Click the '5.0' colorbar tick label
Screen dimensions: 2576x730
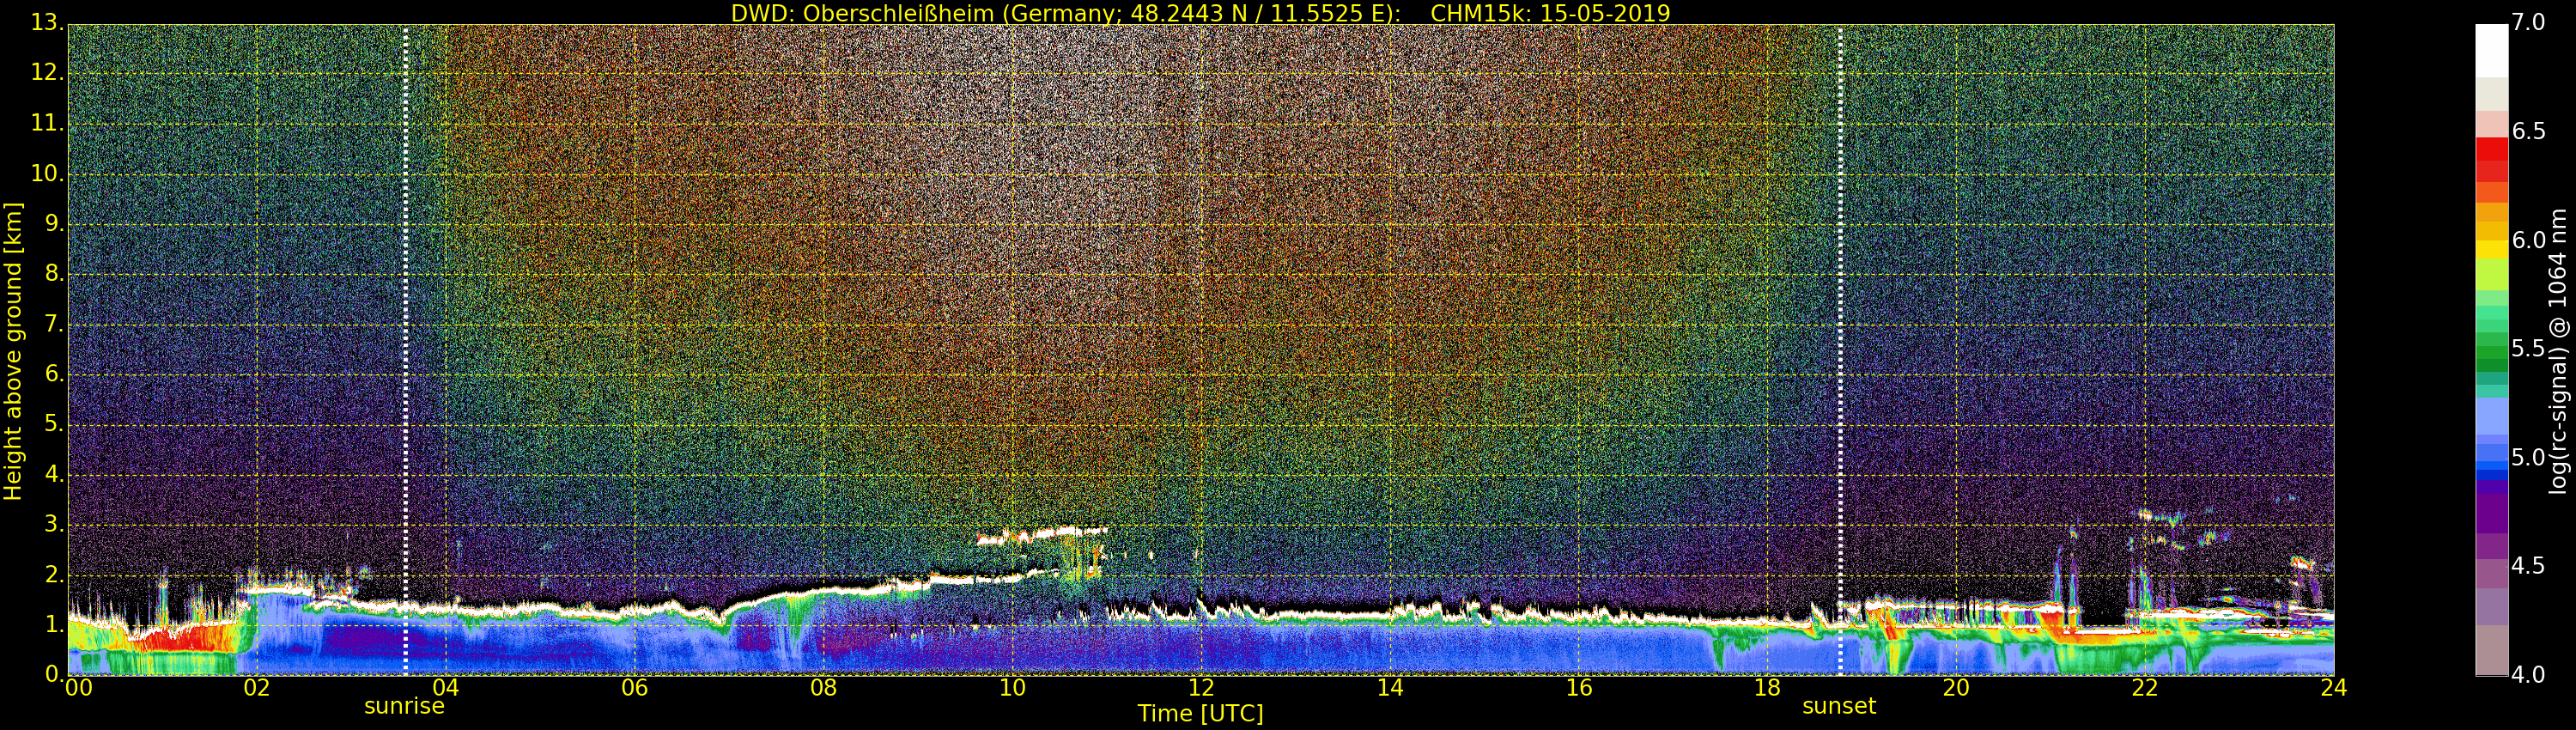tap(2528, 458)
